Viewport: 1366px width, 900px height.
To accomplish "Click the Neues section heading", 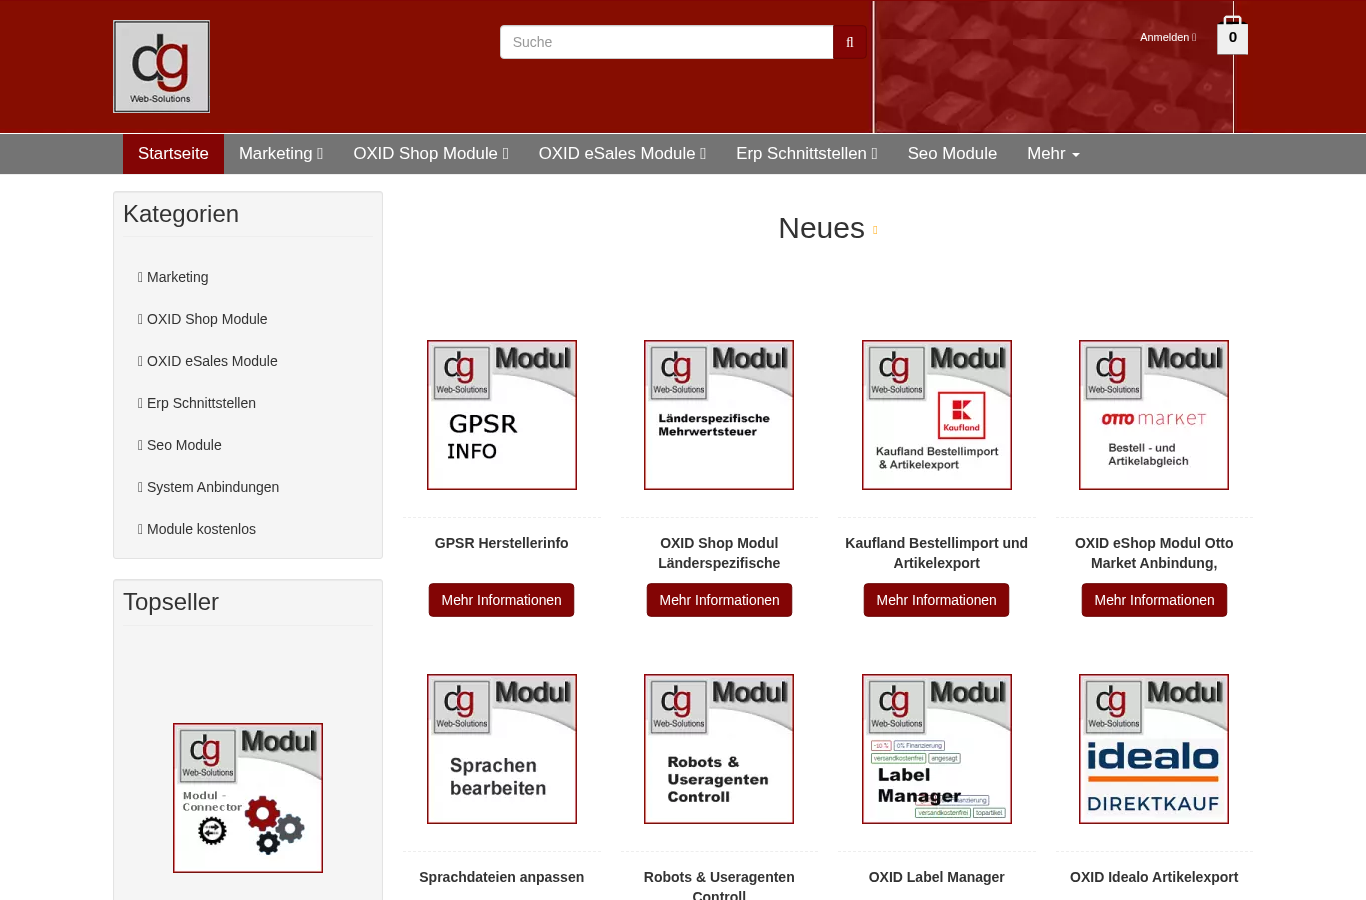I will coord(821,228).
